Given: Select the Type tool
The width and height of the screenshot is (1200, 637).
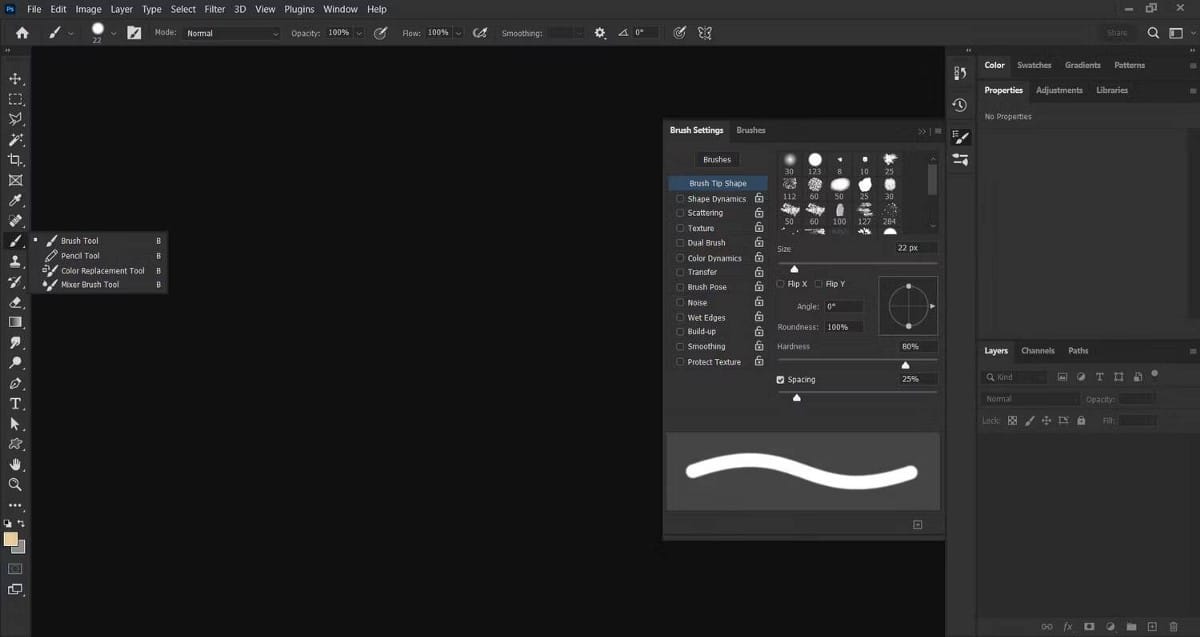Looking at the screenshot, I should point(14,403).
